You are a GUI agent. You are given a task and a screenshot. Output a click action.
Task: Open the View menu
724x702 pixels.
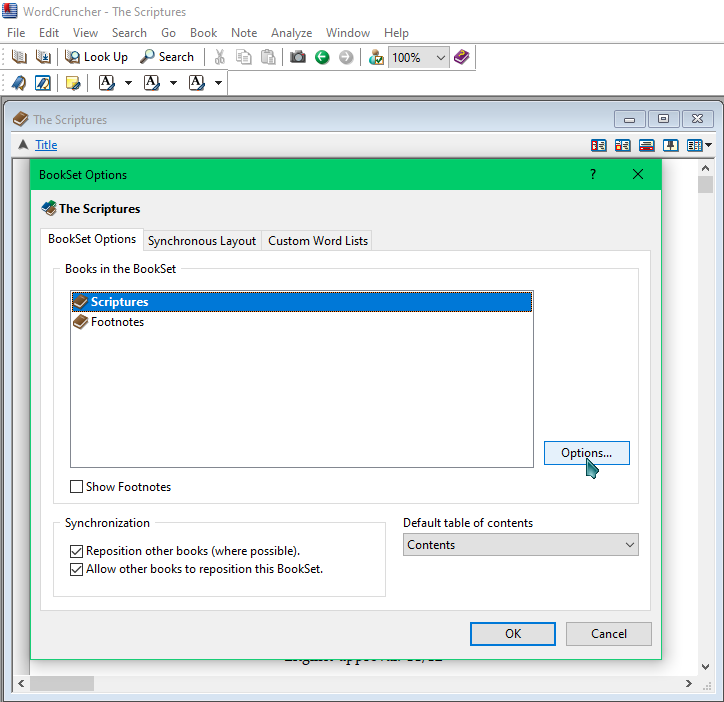coord(85,33)
